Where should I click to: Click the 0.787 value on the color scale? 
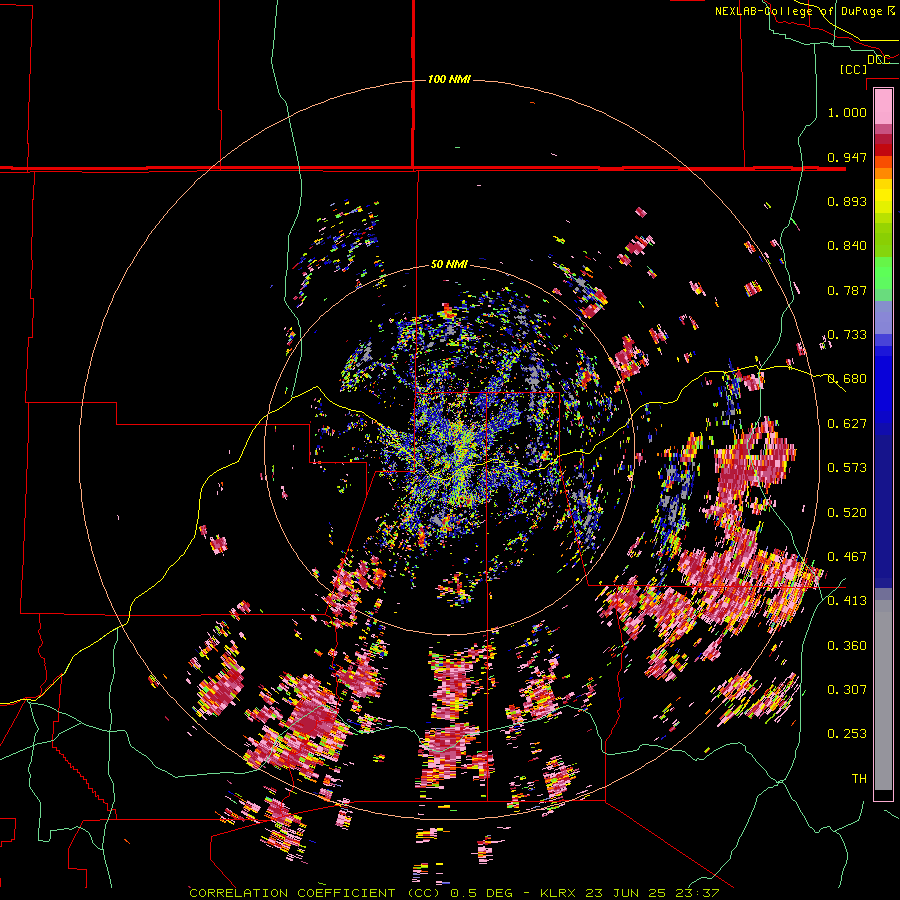(x=847, y=290)
